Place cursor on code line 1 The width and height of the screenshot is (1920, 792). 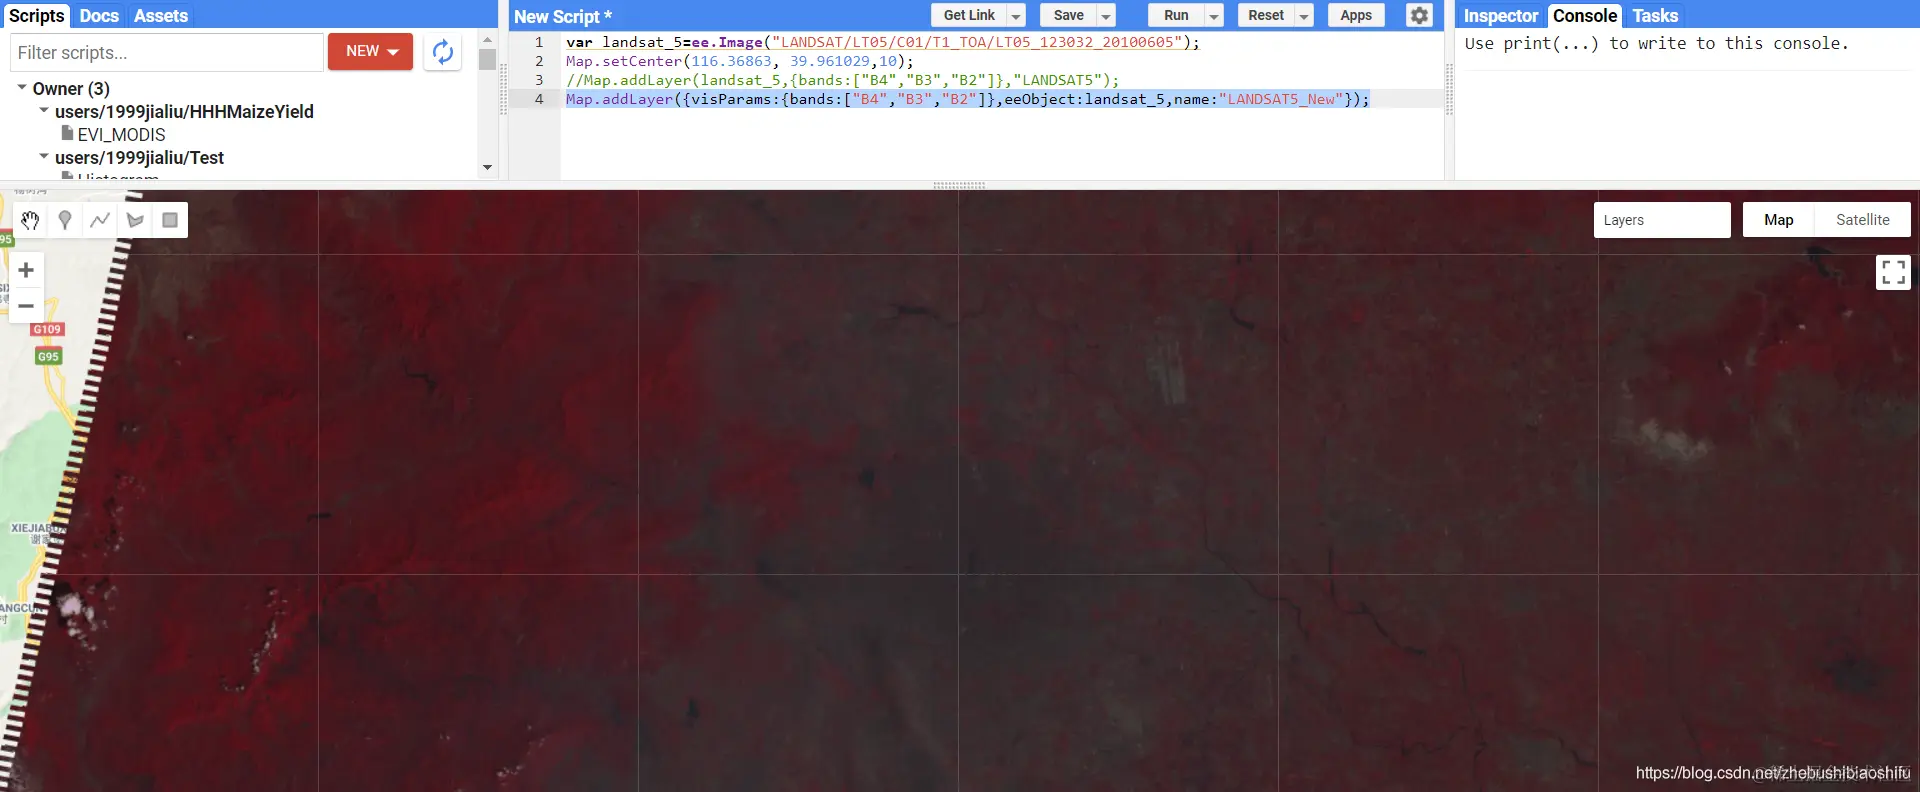[x=882, y=42]
